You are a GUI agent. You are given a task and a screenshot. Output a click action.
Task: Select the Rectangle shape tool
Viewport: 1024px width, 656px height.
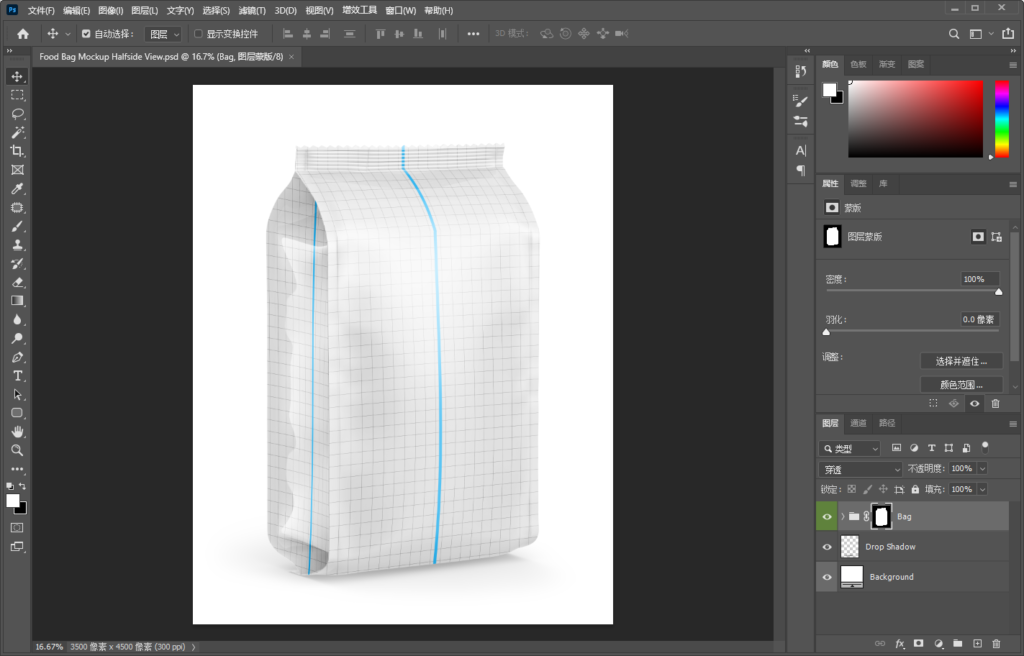pyautogui.click(x=18, y=413)
